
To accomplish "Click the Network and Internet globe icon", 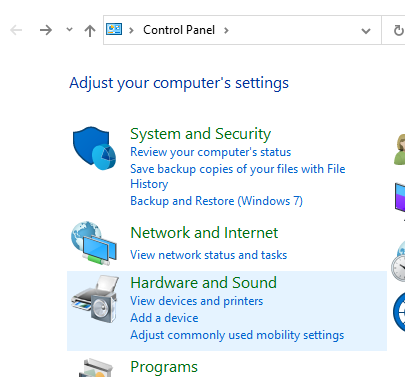I will [94, 243].
